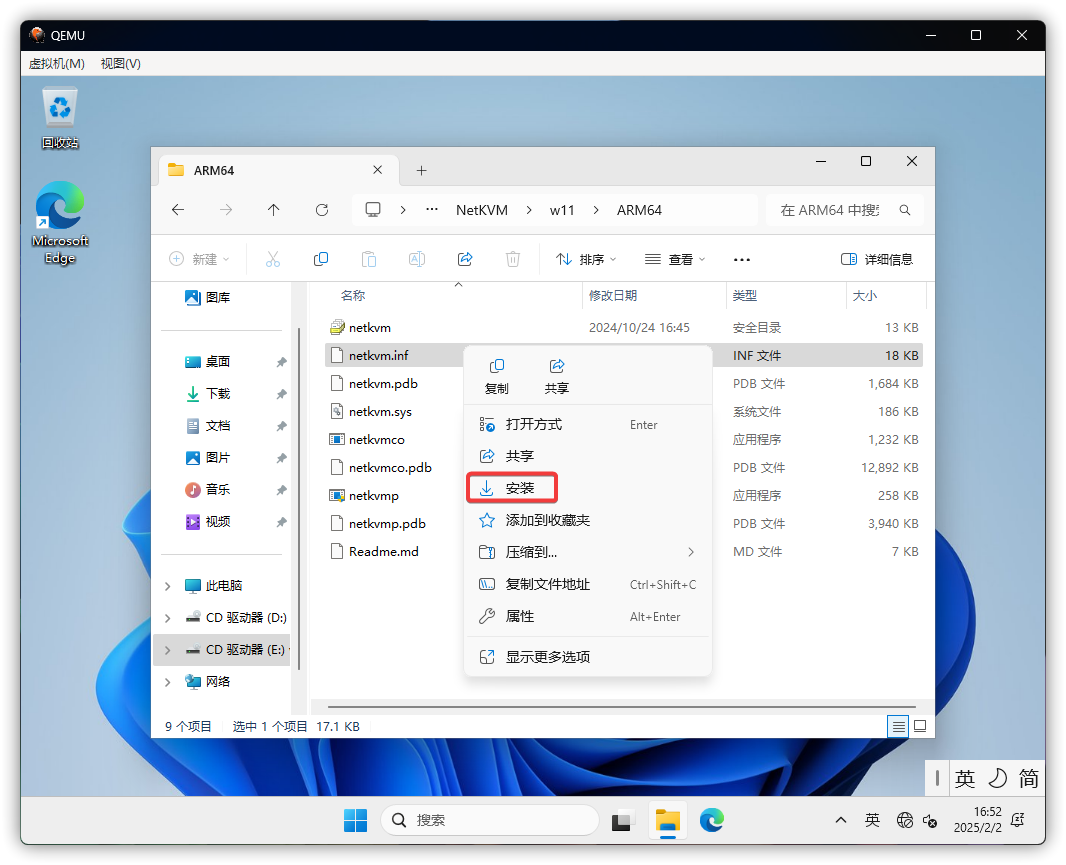Viewport: 1066px width, 865px height.
Task: Switch to large icons view in status bar
Action: click(920, 726)
